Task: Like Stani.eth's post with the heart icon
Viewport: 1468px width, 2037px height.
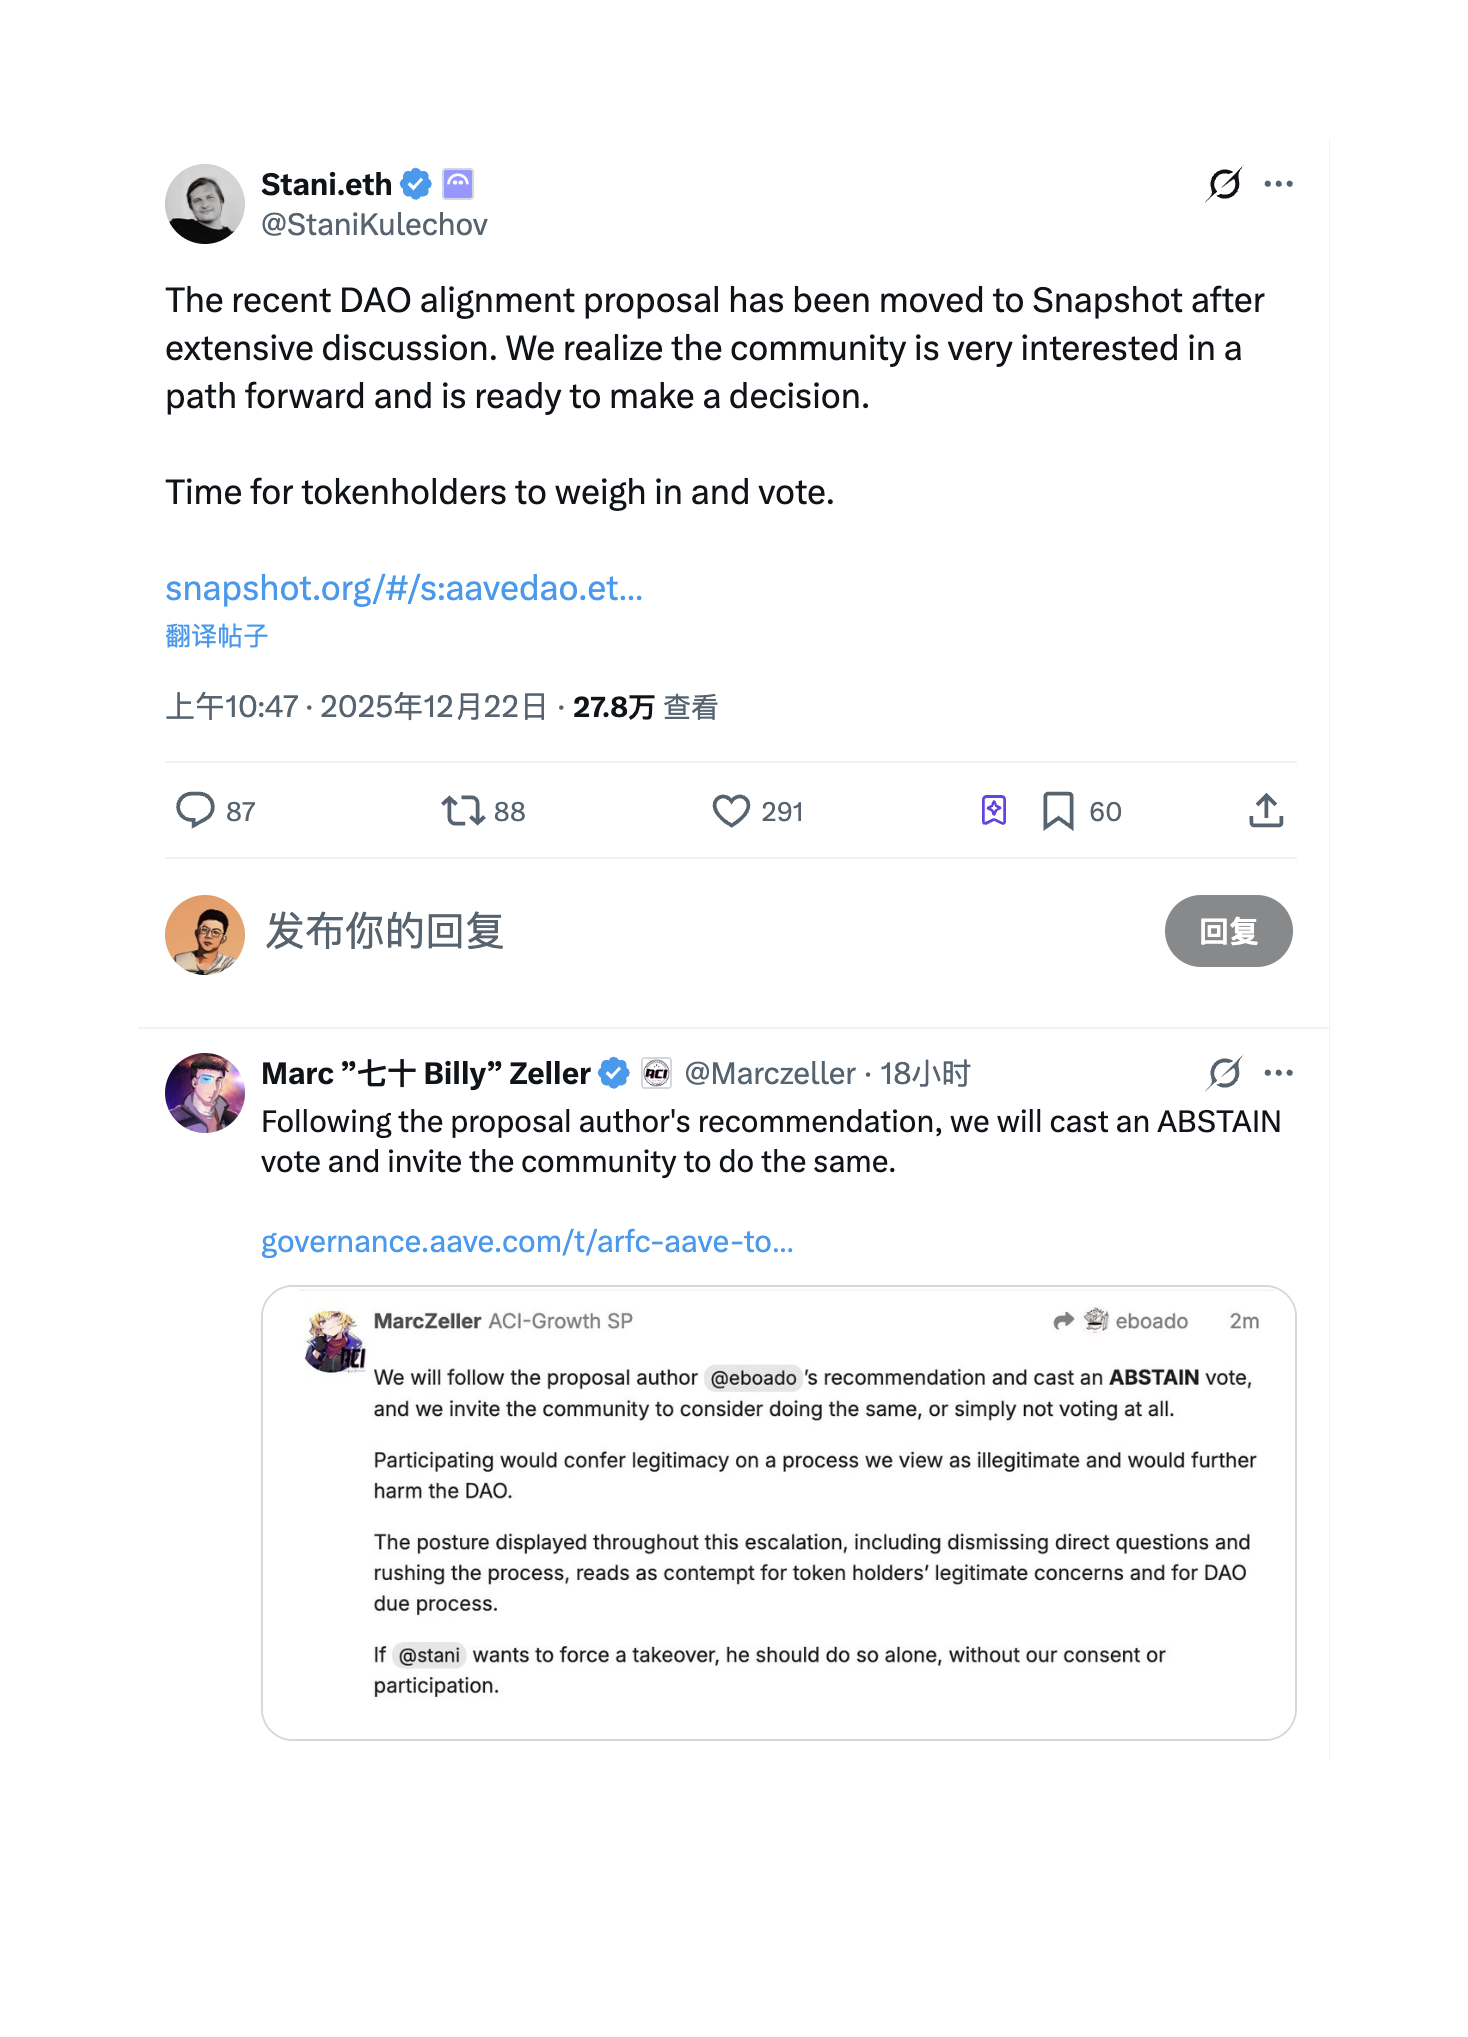Action: (731, 810)
